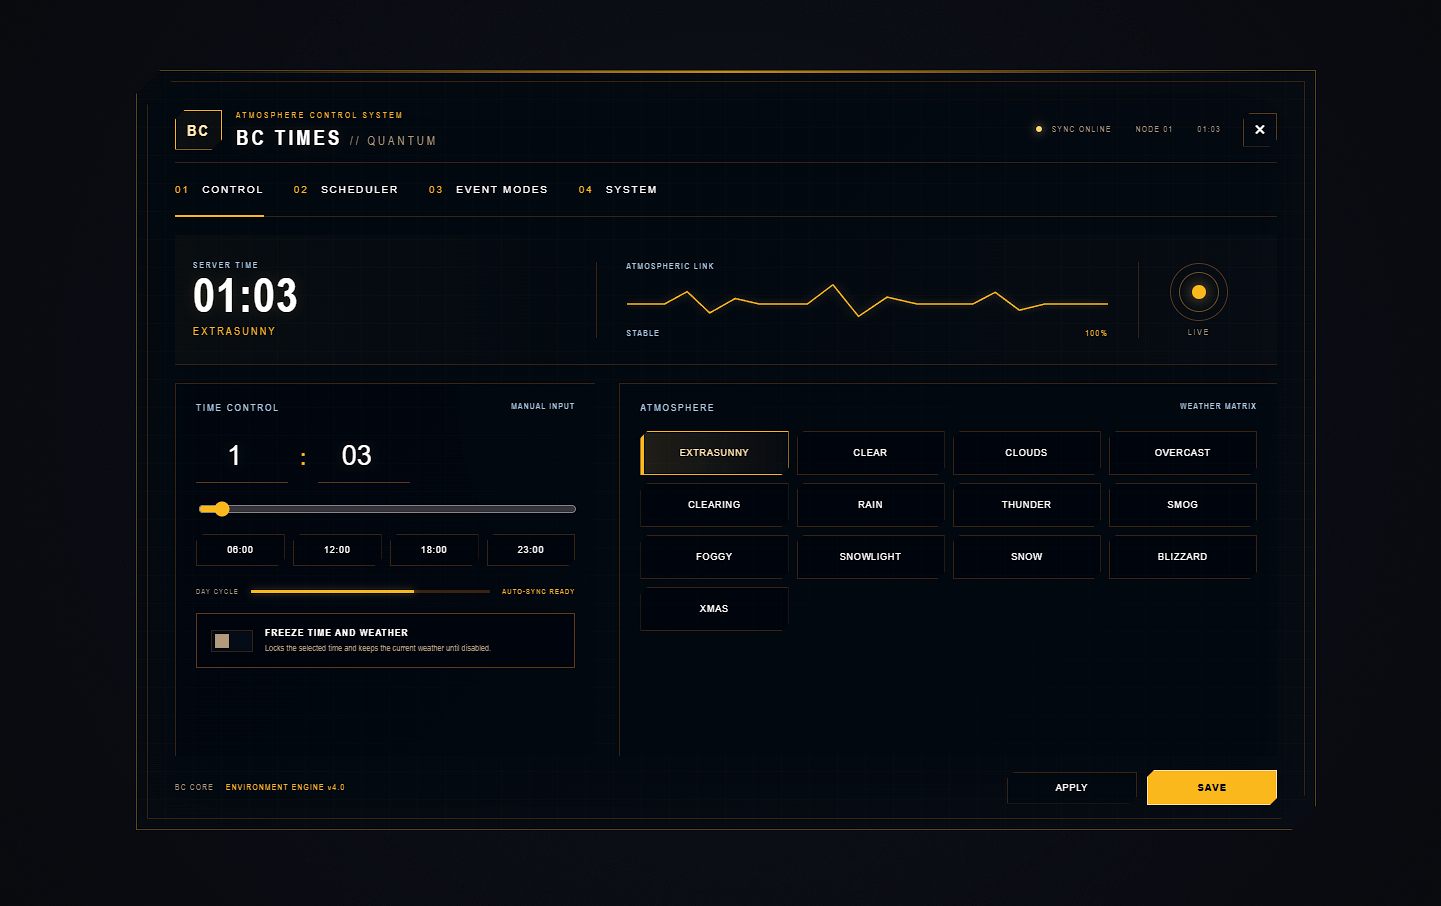Click the yellow Save button
This screenshot has height=906, width=1441.
(x=1212, y=788)
